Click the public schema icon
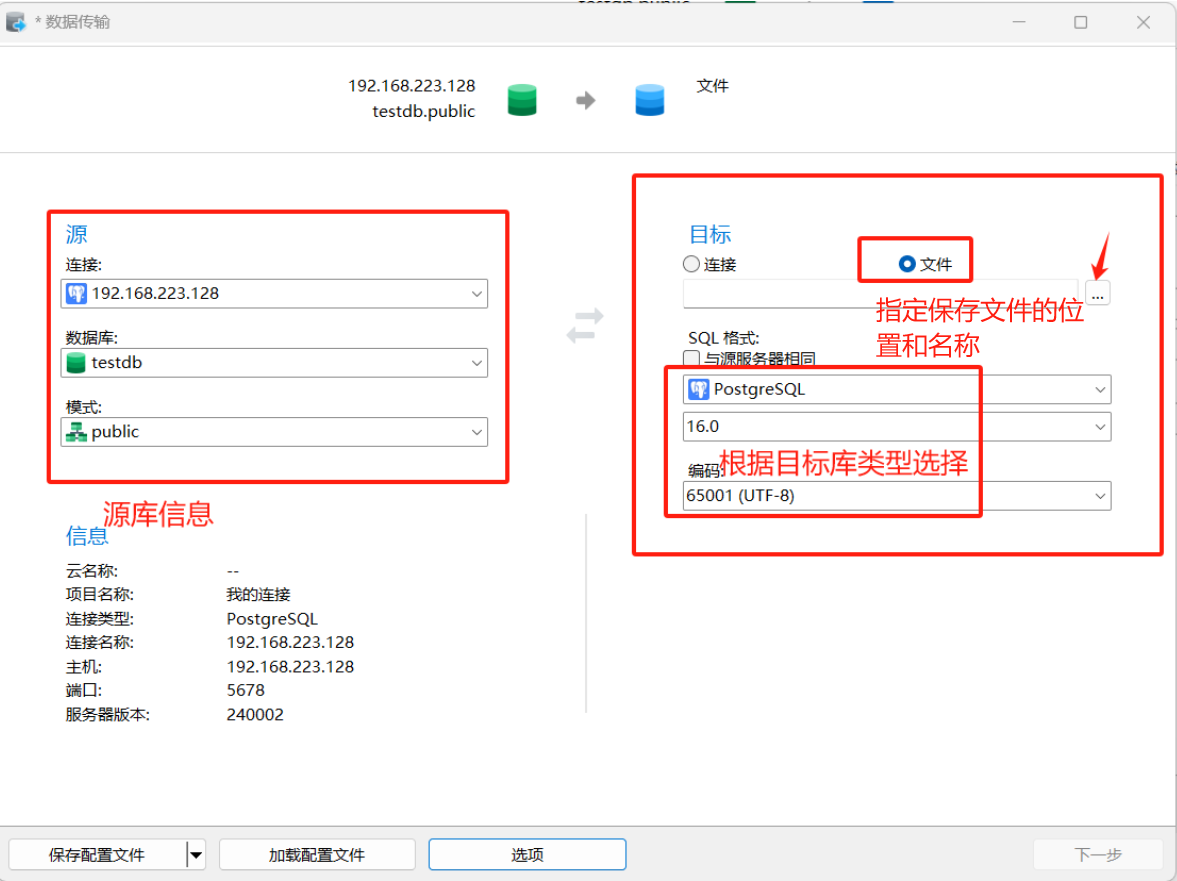The width and height of the screenshot is (1177, 881). 76,432
